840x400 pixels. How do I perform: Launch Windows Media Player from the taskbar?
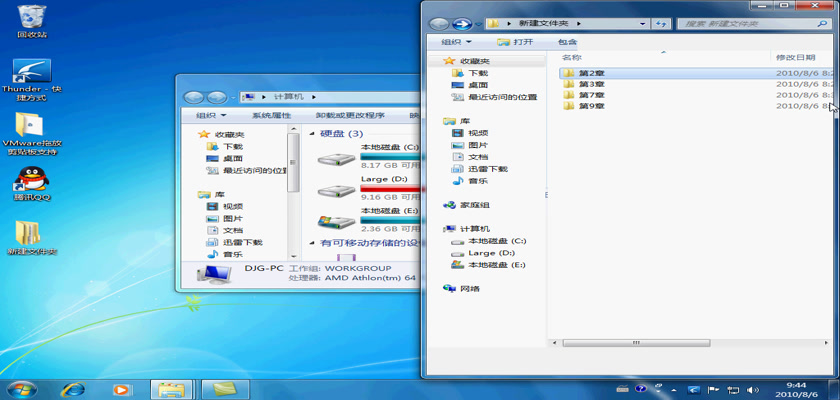click(121, 389)
